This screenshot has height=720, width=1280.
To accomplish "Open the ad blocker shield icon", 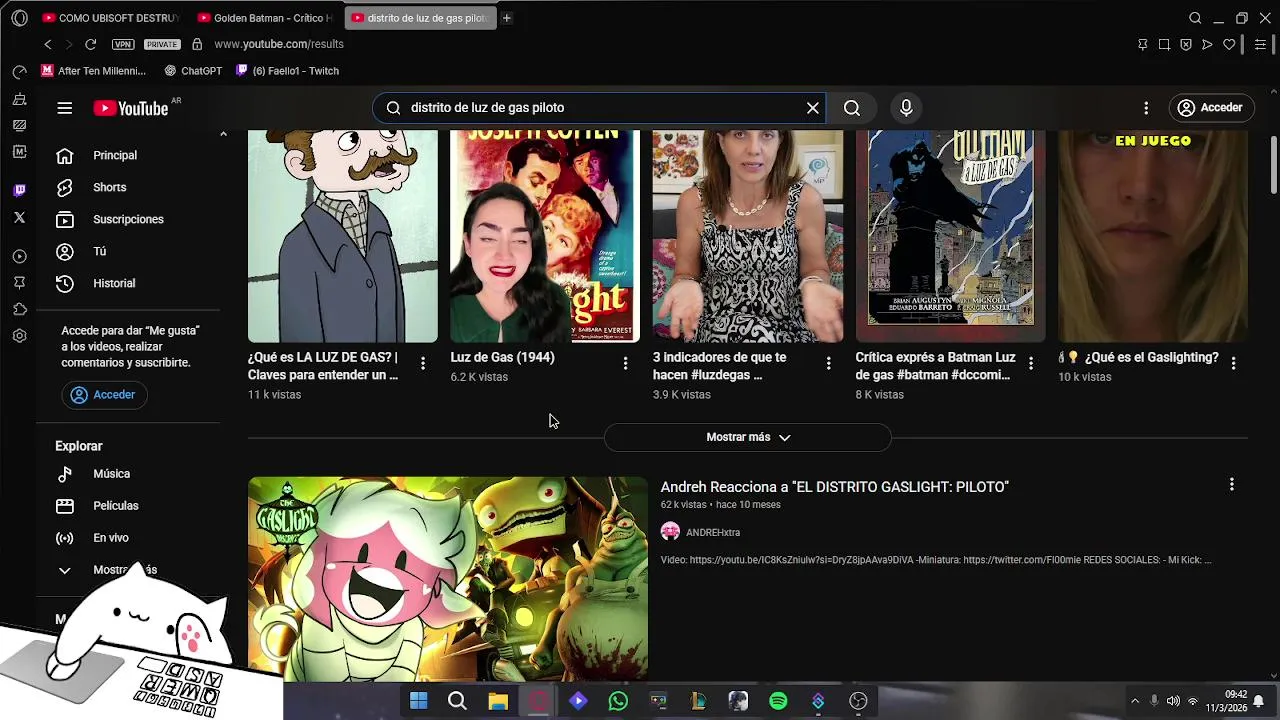I will (x=1186, y=44).
